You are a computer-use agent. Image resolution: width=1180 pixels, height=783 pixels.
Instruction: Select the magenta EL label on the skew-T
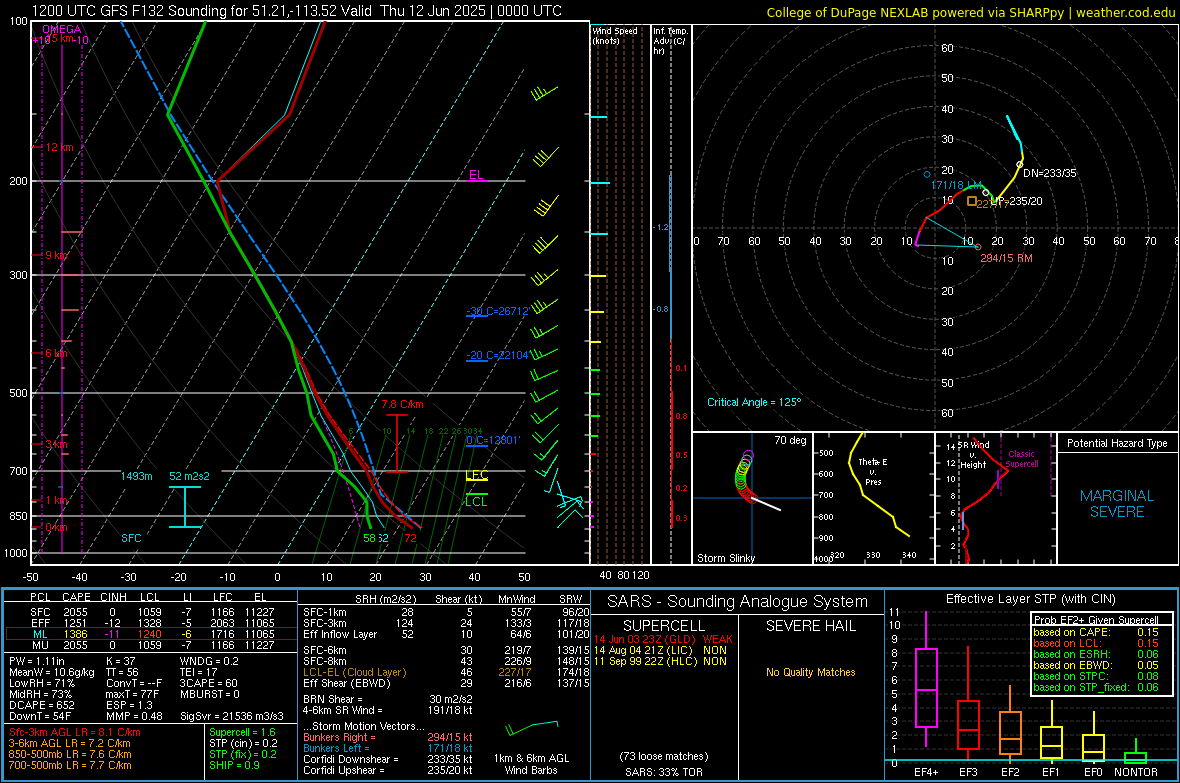coord(476,175)
